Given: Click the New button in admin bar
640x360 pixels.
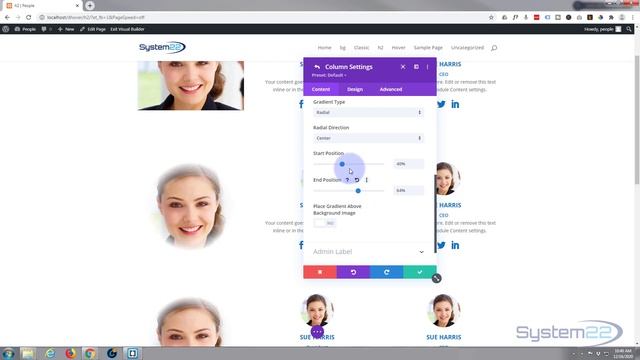Looking at the screenshot, I should pyautogui.click(x=66, y=29).
